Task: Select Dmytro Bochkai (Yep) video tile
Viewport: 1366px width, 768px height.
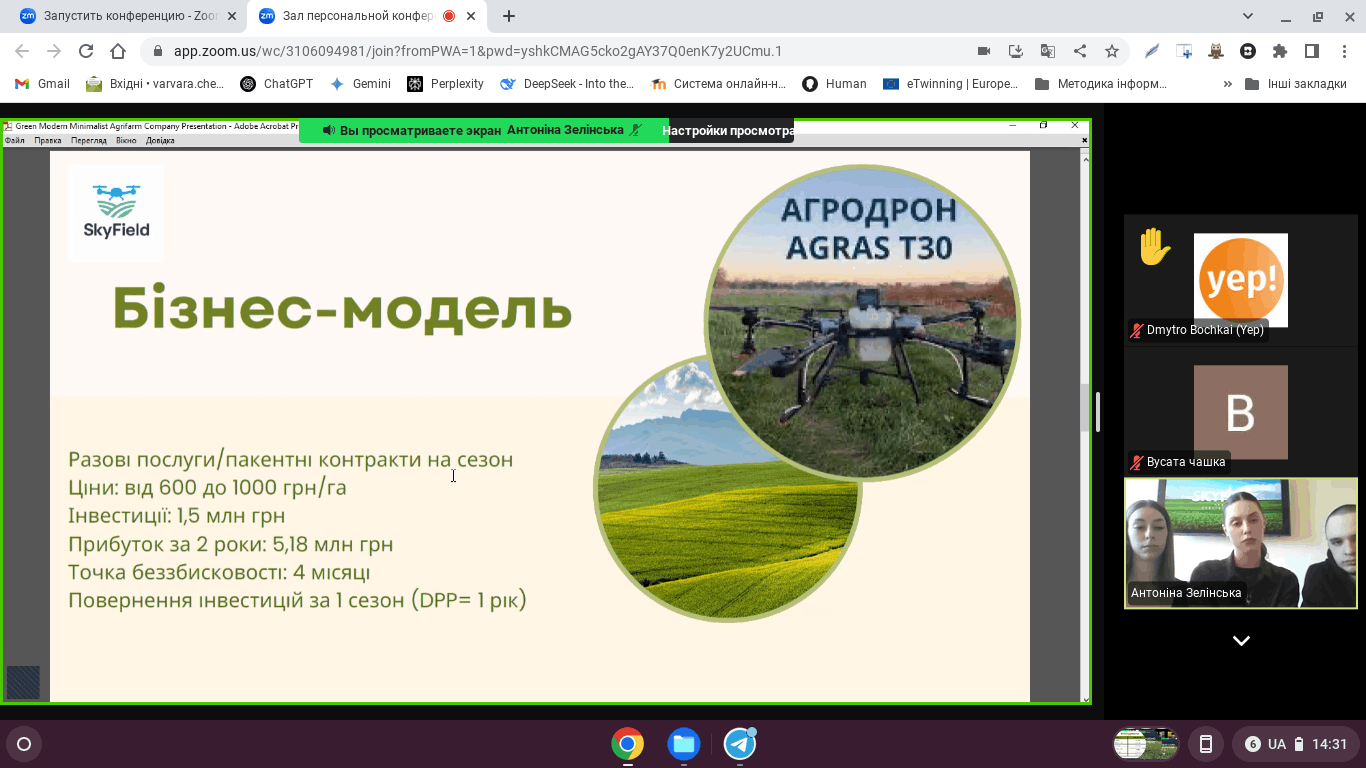Action: (x=1241, y=280)
